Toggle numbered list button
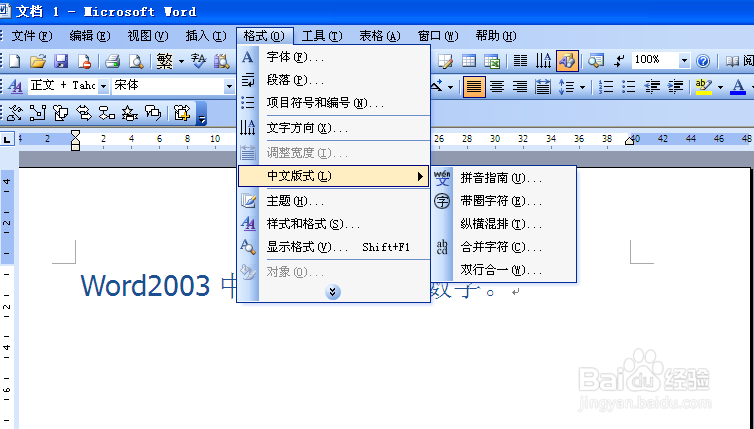 (x=606, y=87)
